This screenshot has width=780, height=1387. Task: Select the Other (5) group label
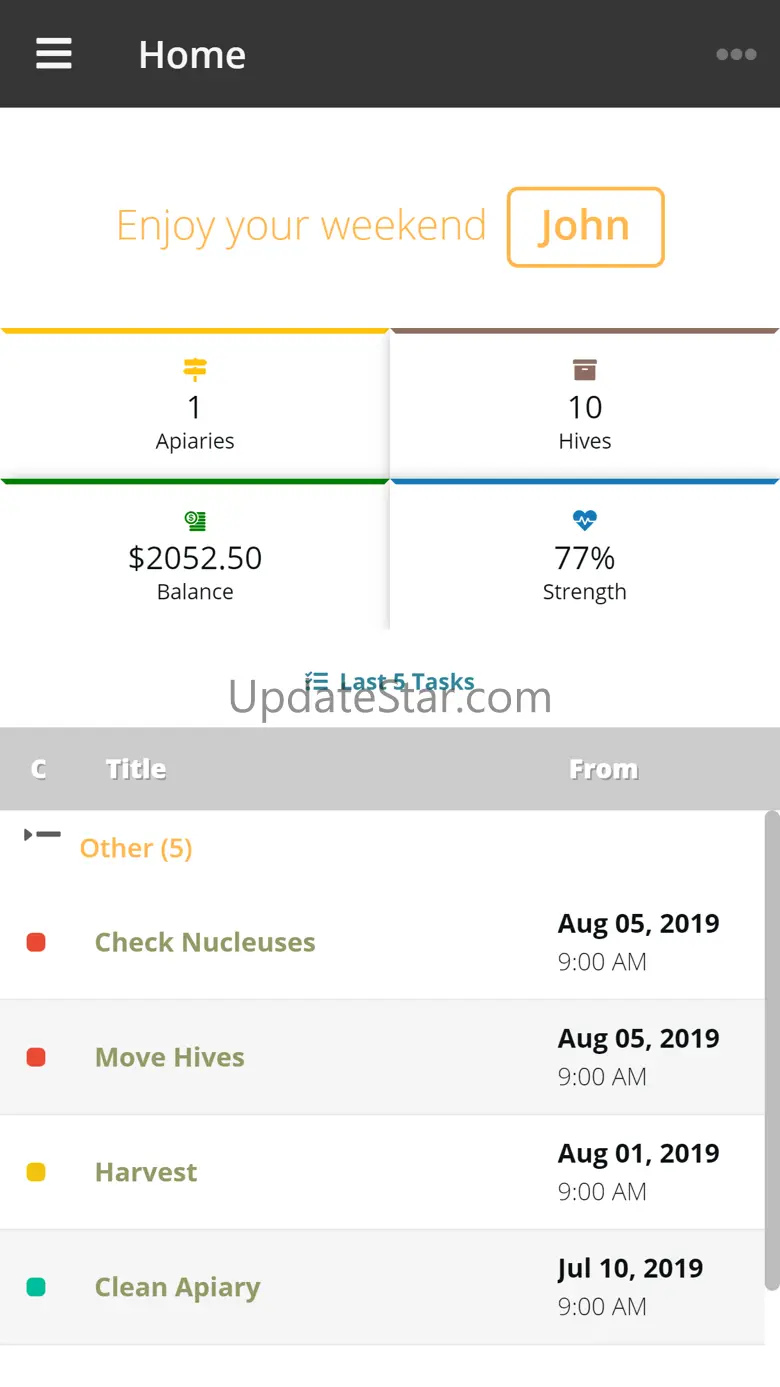[136, 848]
